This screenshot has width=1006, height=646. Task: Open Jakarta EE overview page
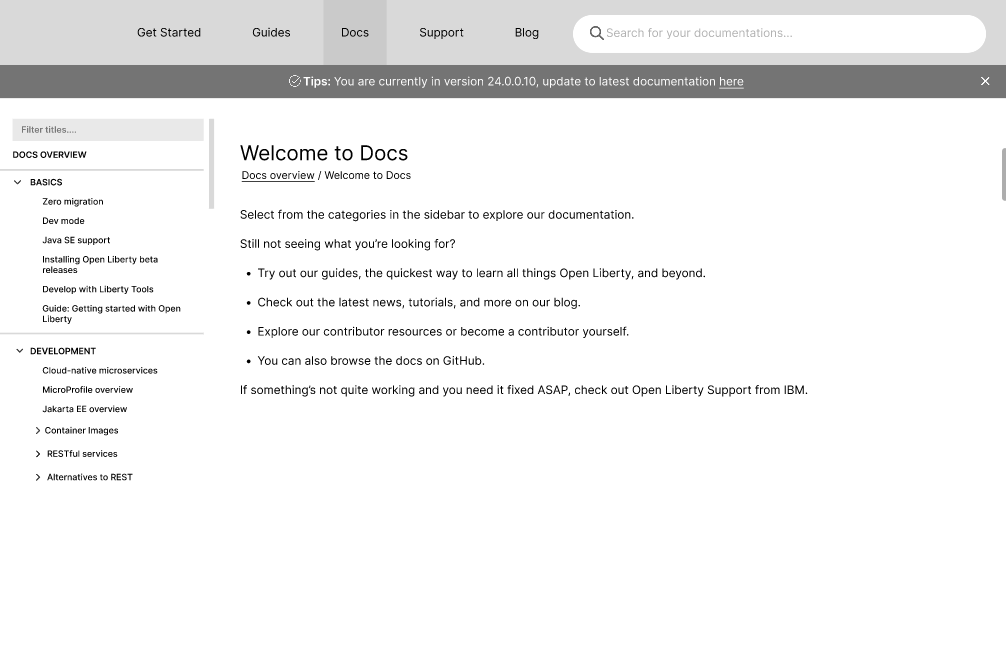pyautogui.click(x=85, y=409)
